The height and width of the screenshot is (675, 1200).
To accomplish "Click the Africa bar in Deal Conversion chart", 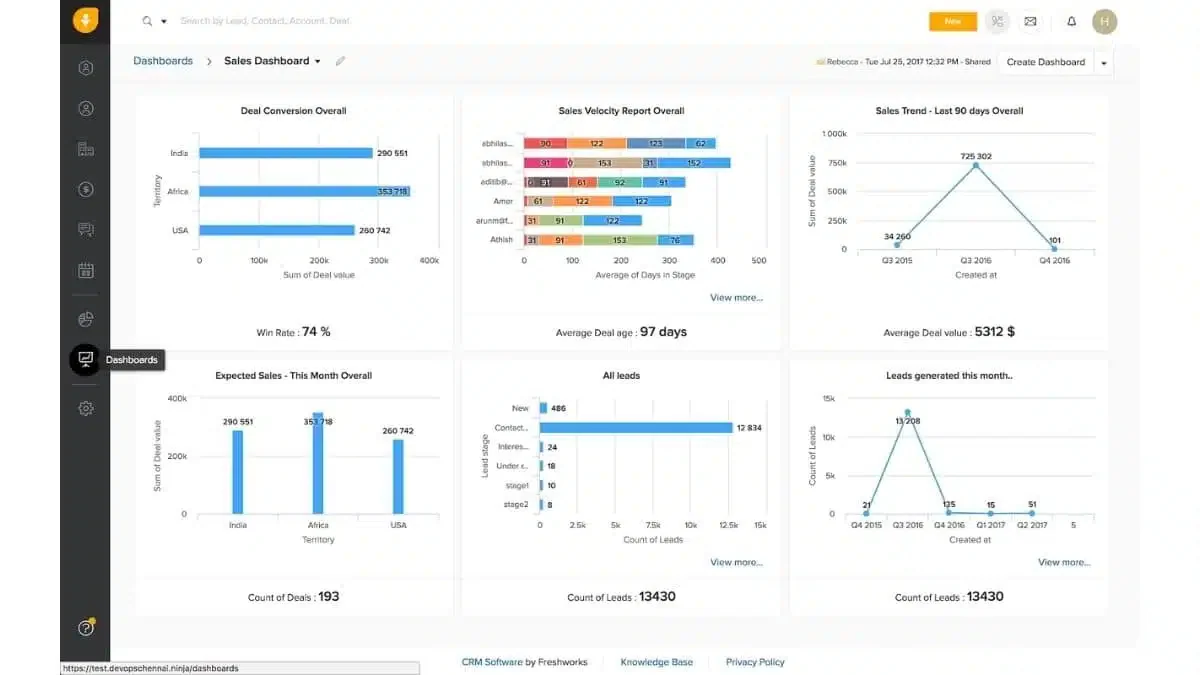I will pyautogui.click(x=304, y=191).
